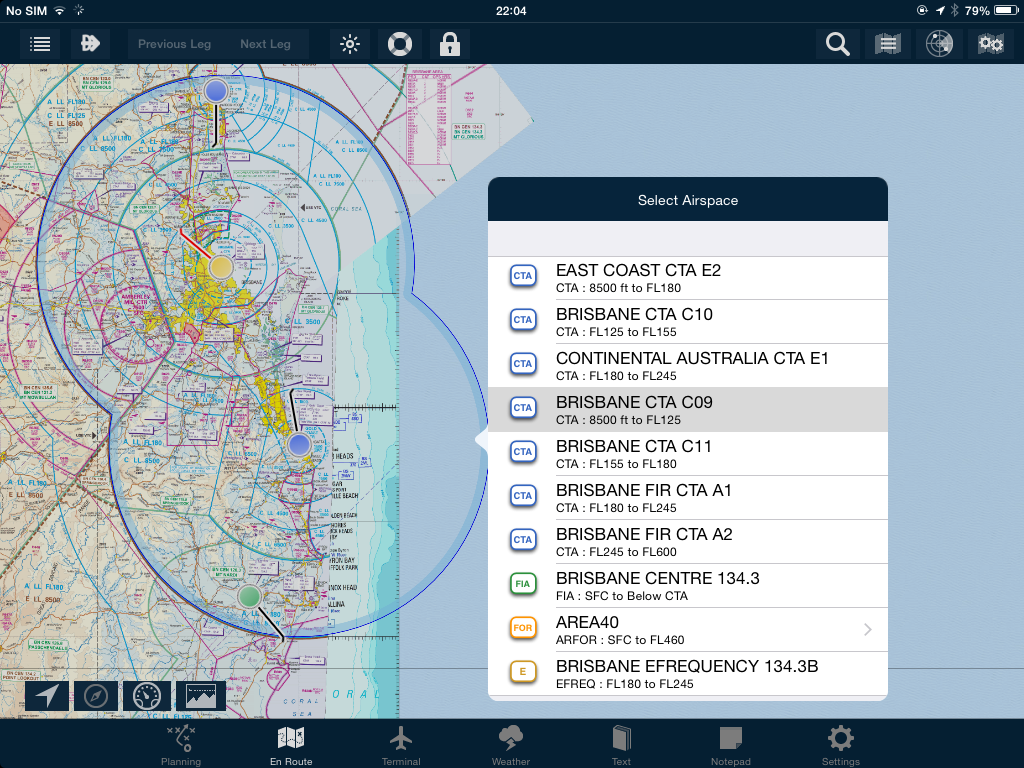Open the Terminal tab
1024x768 pixels.
pyautogui.click(x=400, y=744)
